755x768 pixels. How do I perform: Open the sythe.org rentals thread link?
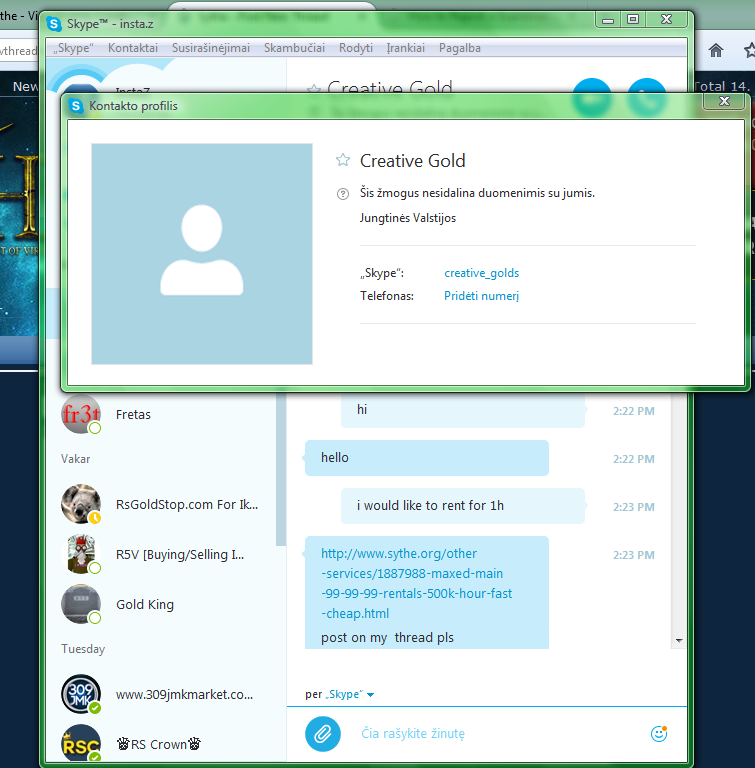tap(416, 583)
